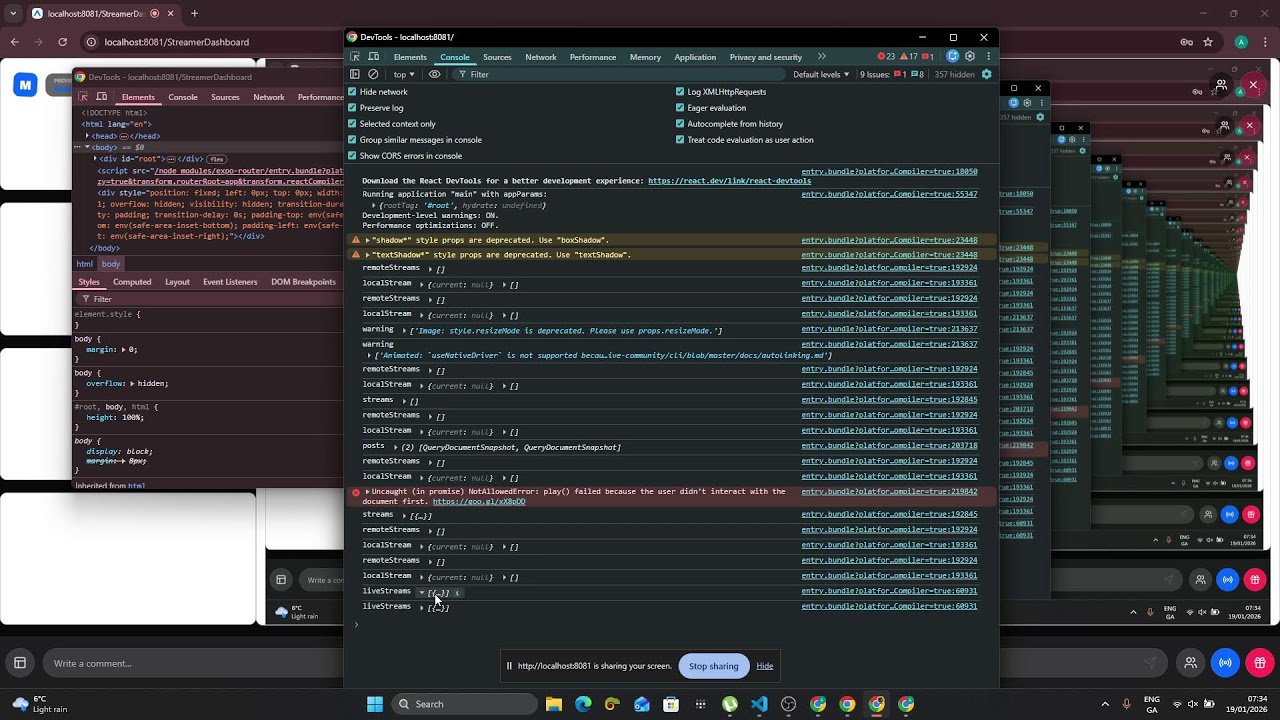This screenshot has width=1280, height=720.
Task: Expand the Uncaught NotAllowedError message
Action: [368, 491]
